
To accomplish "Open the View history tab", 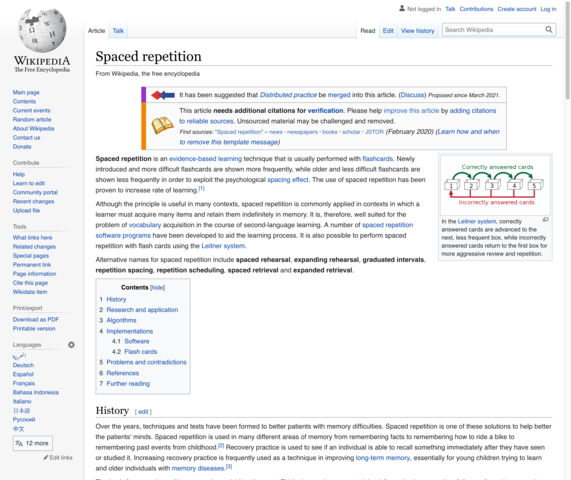I will pyautogui.click(x=418, y=31).
